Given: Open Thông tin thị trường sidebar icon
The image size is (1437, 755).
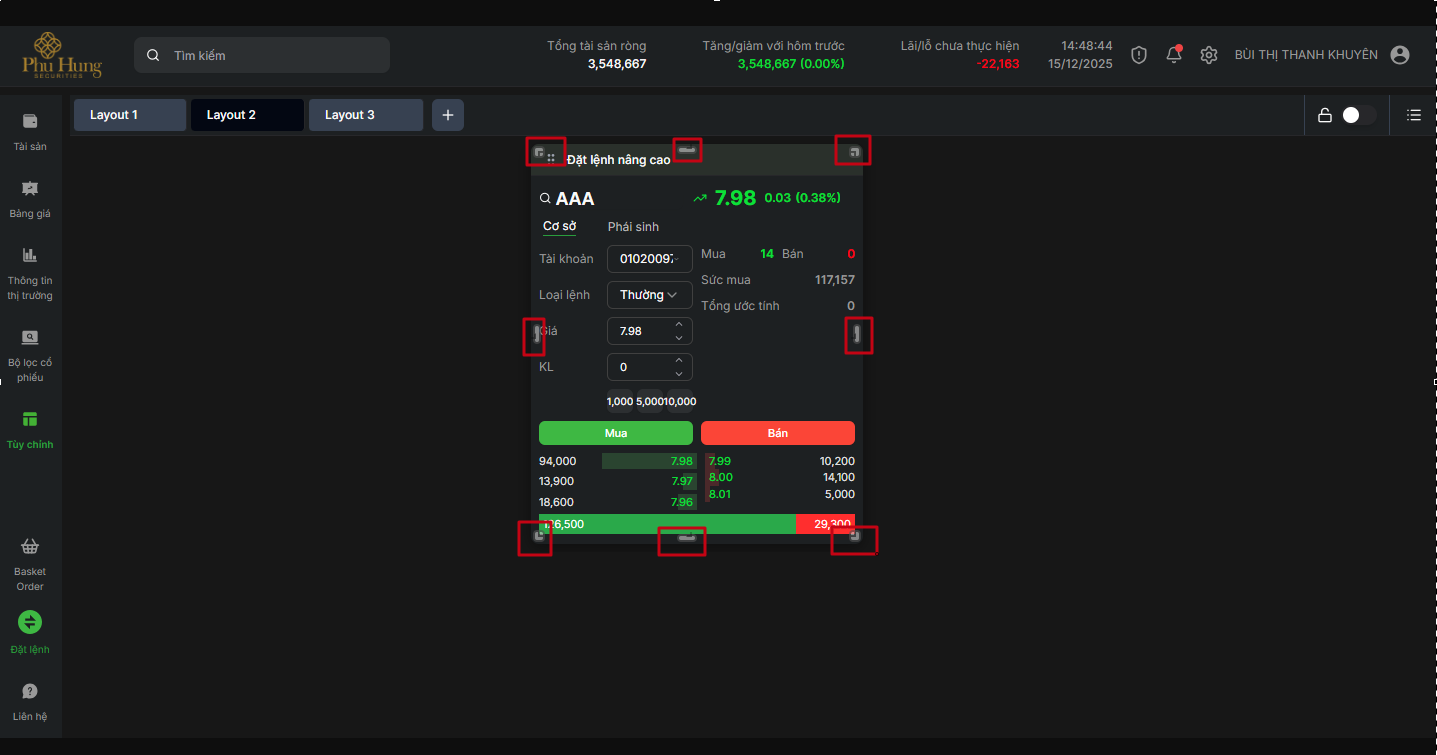Looking at the screenshot, I should (30, 256).
